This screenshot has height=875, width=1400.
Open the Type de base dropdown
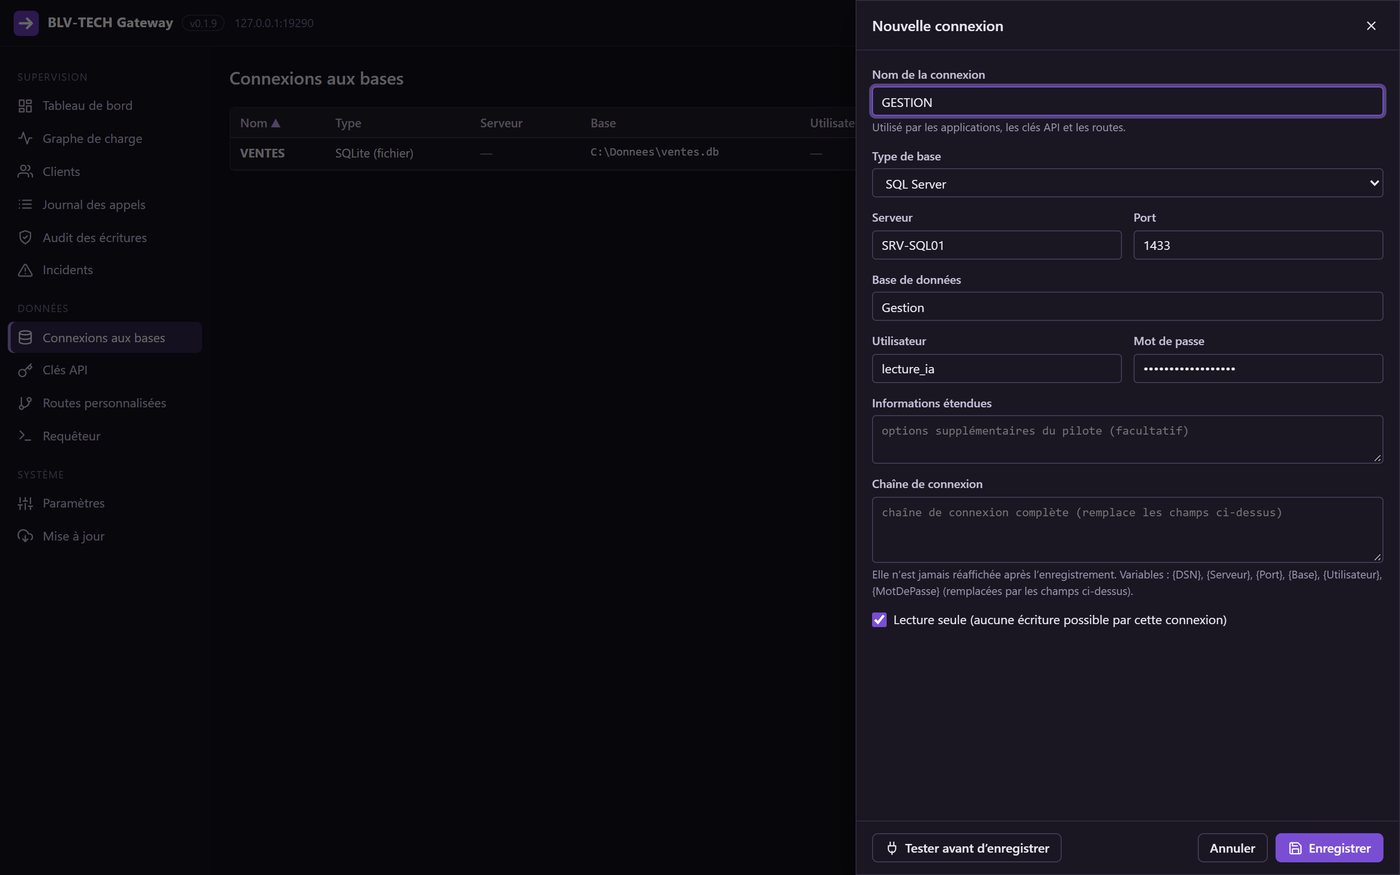pyautogui.click(x=1127, y=183)
